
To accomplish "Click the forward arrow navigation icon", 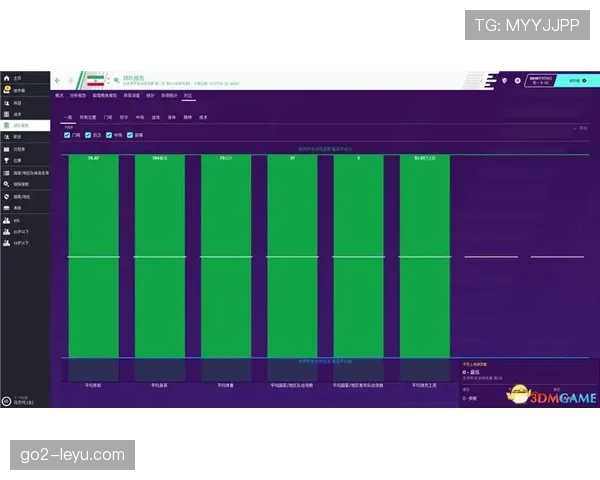I will click(x=70, y=80).
